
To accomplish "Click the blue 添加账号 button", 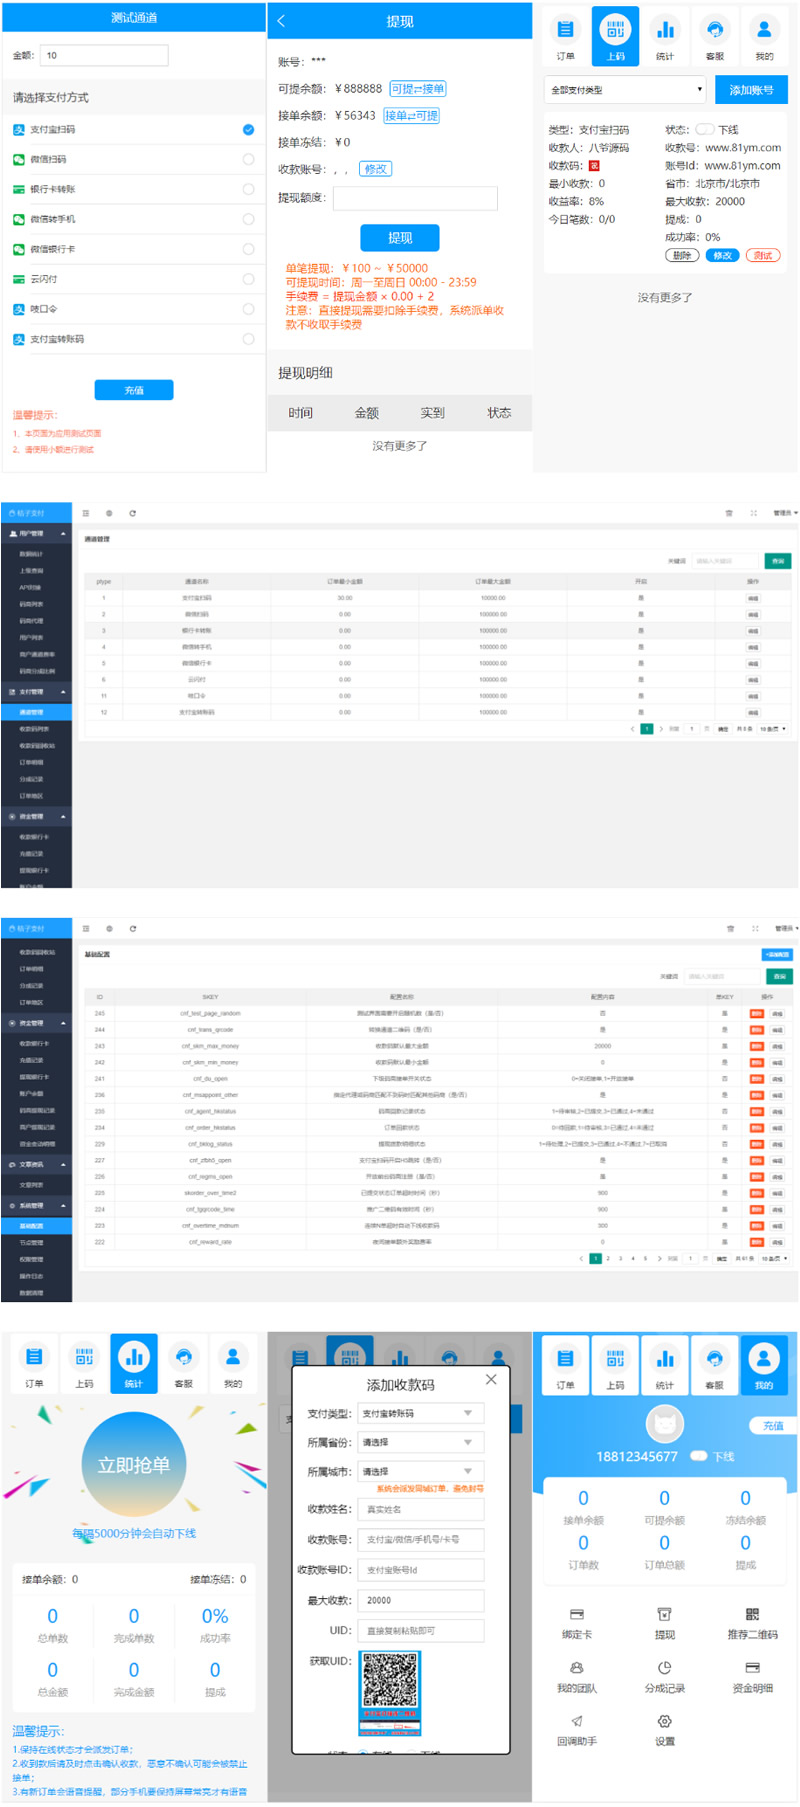I will click(751, 90).
